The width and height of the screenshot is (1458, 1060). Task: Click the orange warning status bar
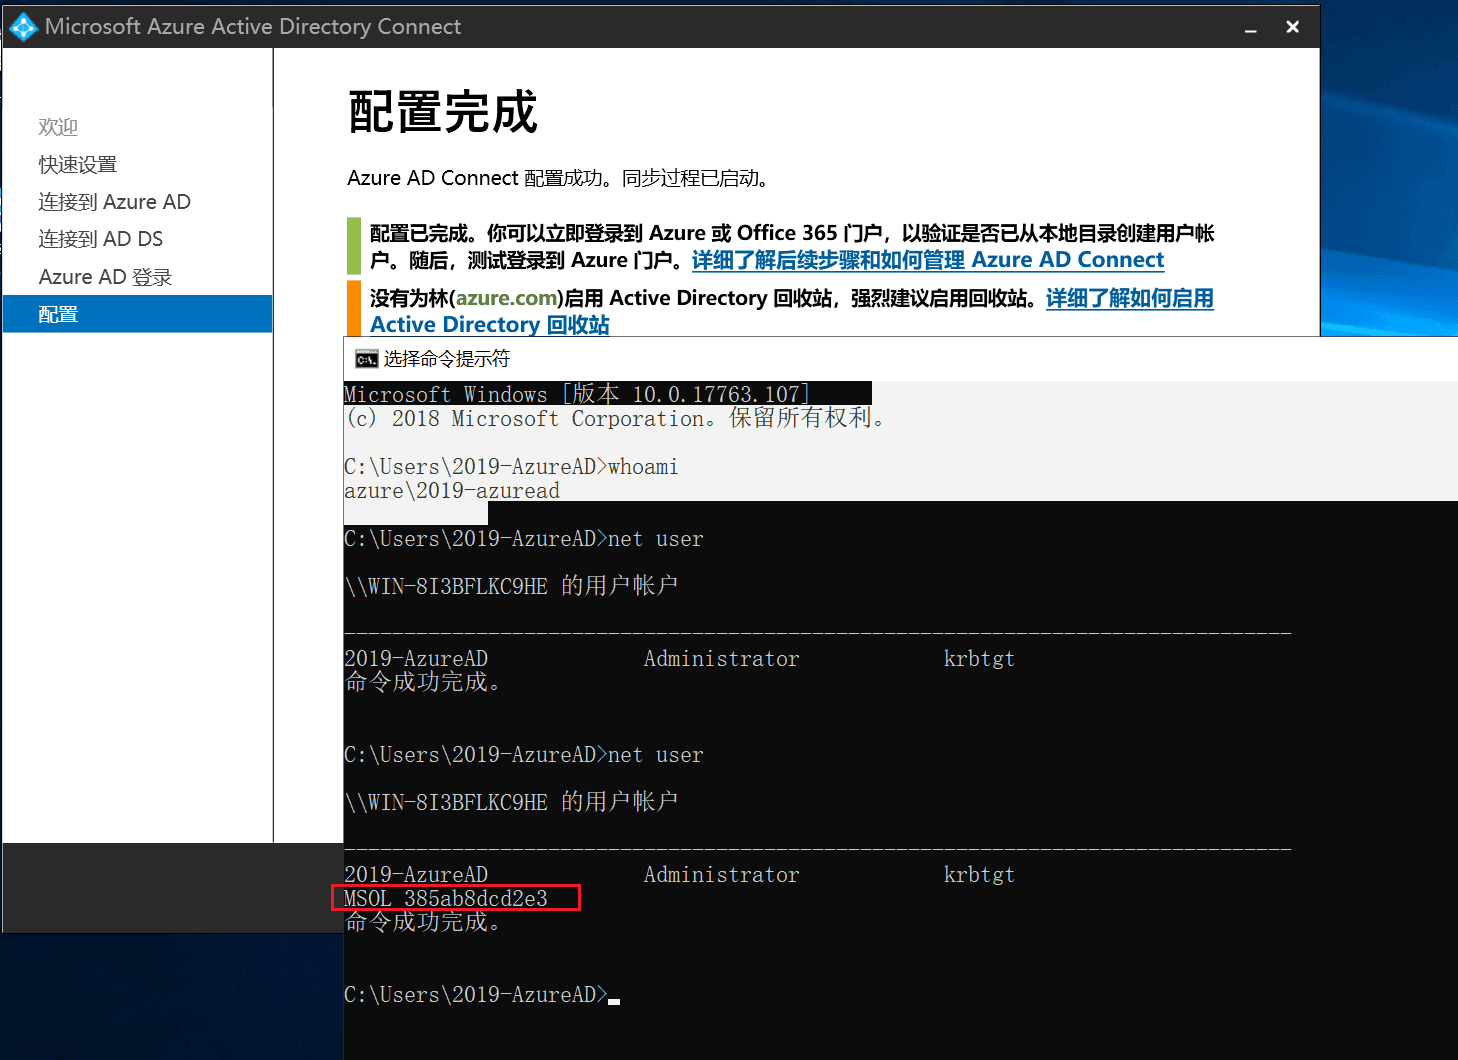tap(353, 308)
